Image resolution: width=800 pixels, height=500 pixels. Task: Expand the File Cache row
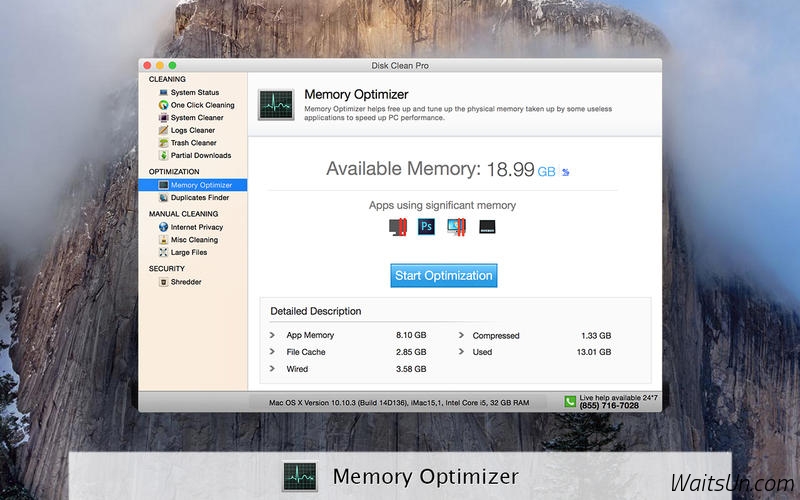pos(272,352)
